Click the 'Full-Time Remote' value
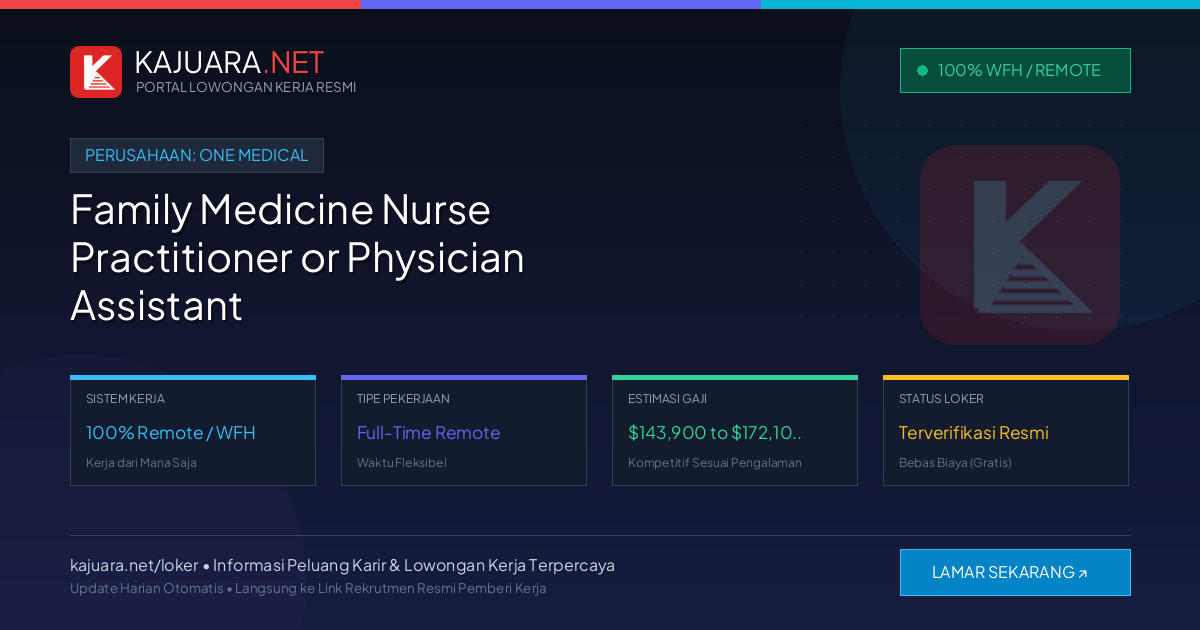 pyautogui.click(x=428, y=433)
